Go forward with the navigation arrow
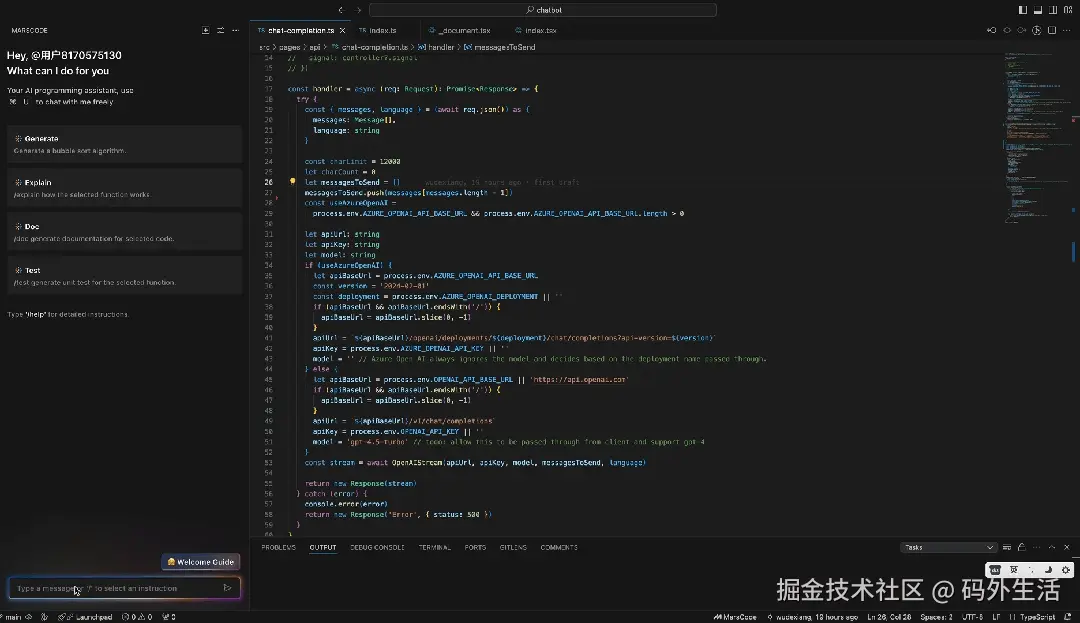1080x623 pixels. click(x=358, y=10)
